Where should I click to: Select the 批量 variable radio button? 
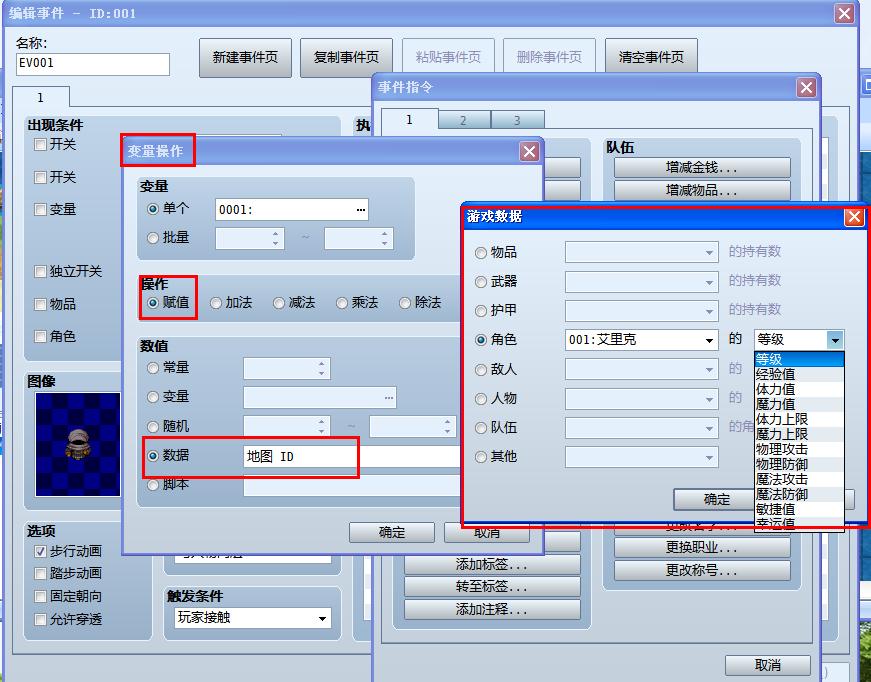[153, 238]
